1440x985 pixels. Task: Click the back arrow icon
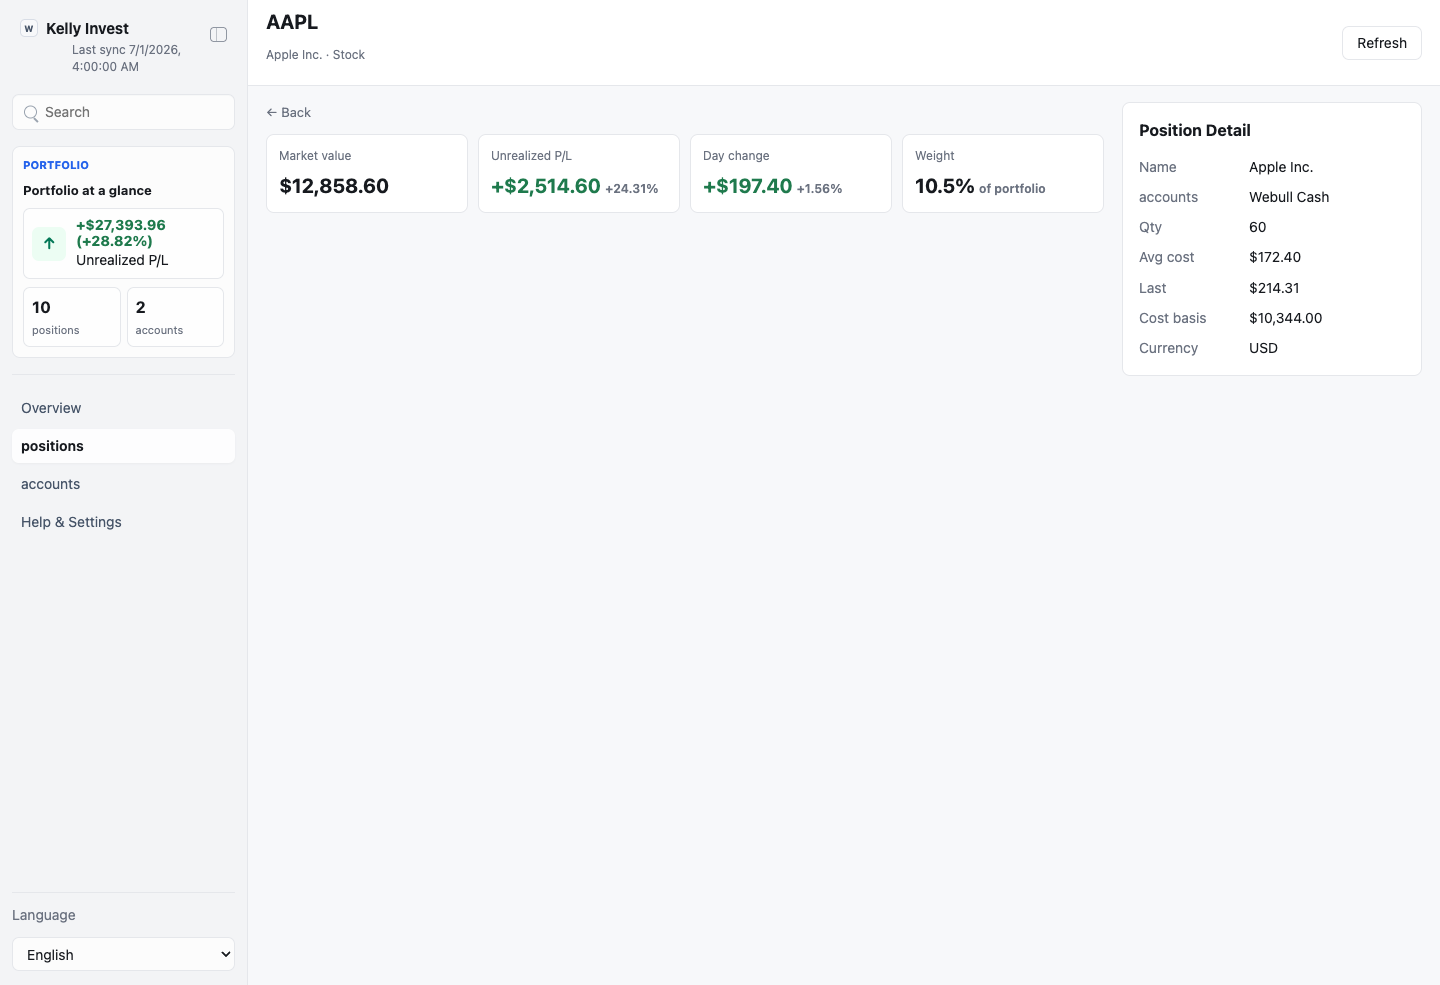pos(271,113)
